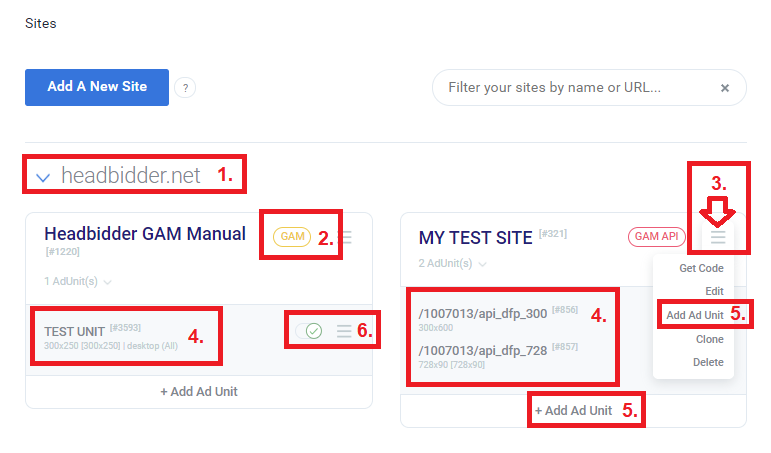Collapse the headbidder.net group chevron

pyautogui.click(x=42, y=178)
